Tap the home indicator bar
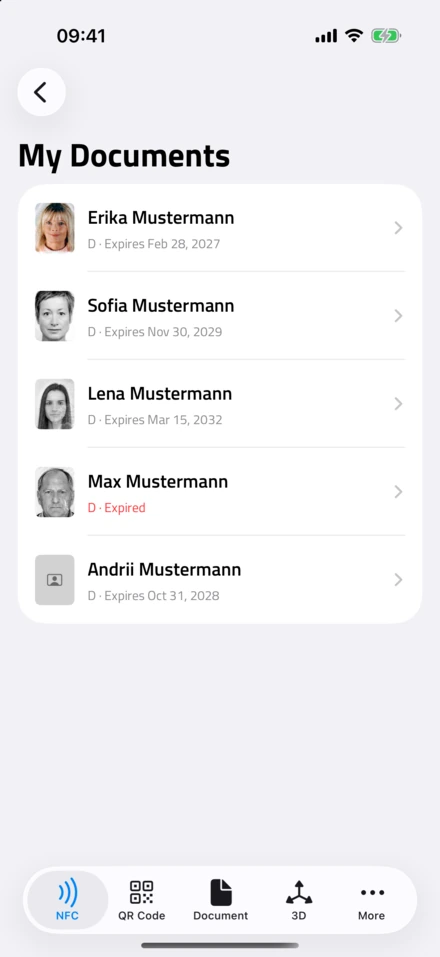 click(220, 945)
